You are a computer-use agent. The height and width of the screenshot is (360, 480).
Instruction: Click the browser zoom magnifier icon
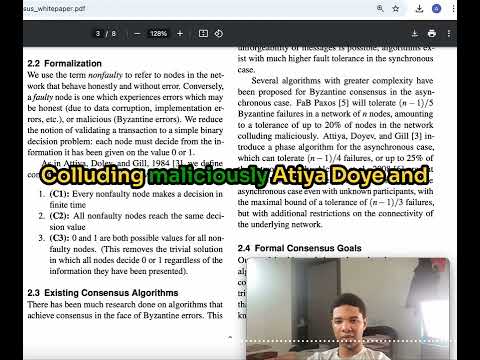coord(380,9)
